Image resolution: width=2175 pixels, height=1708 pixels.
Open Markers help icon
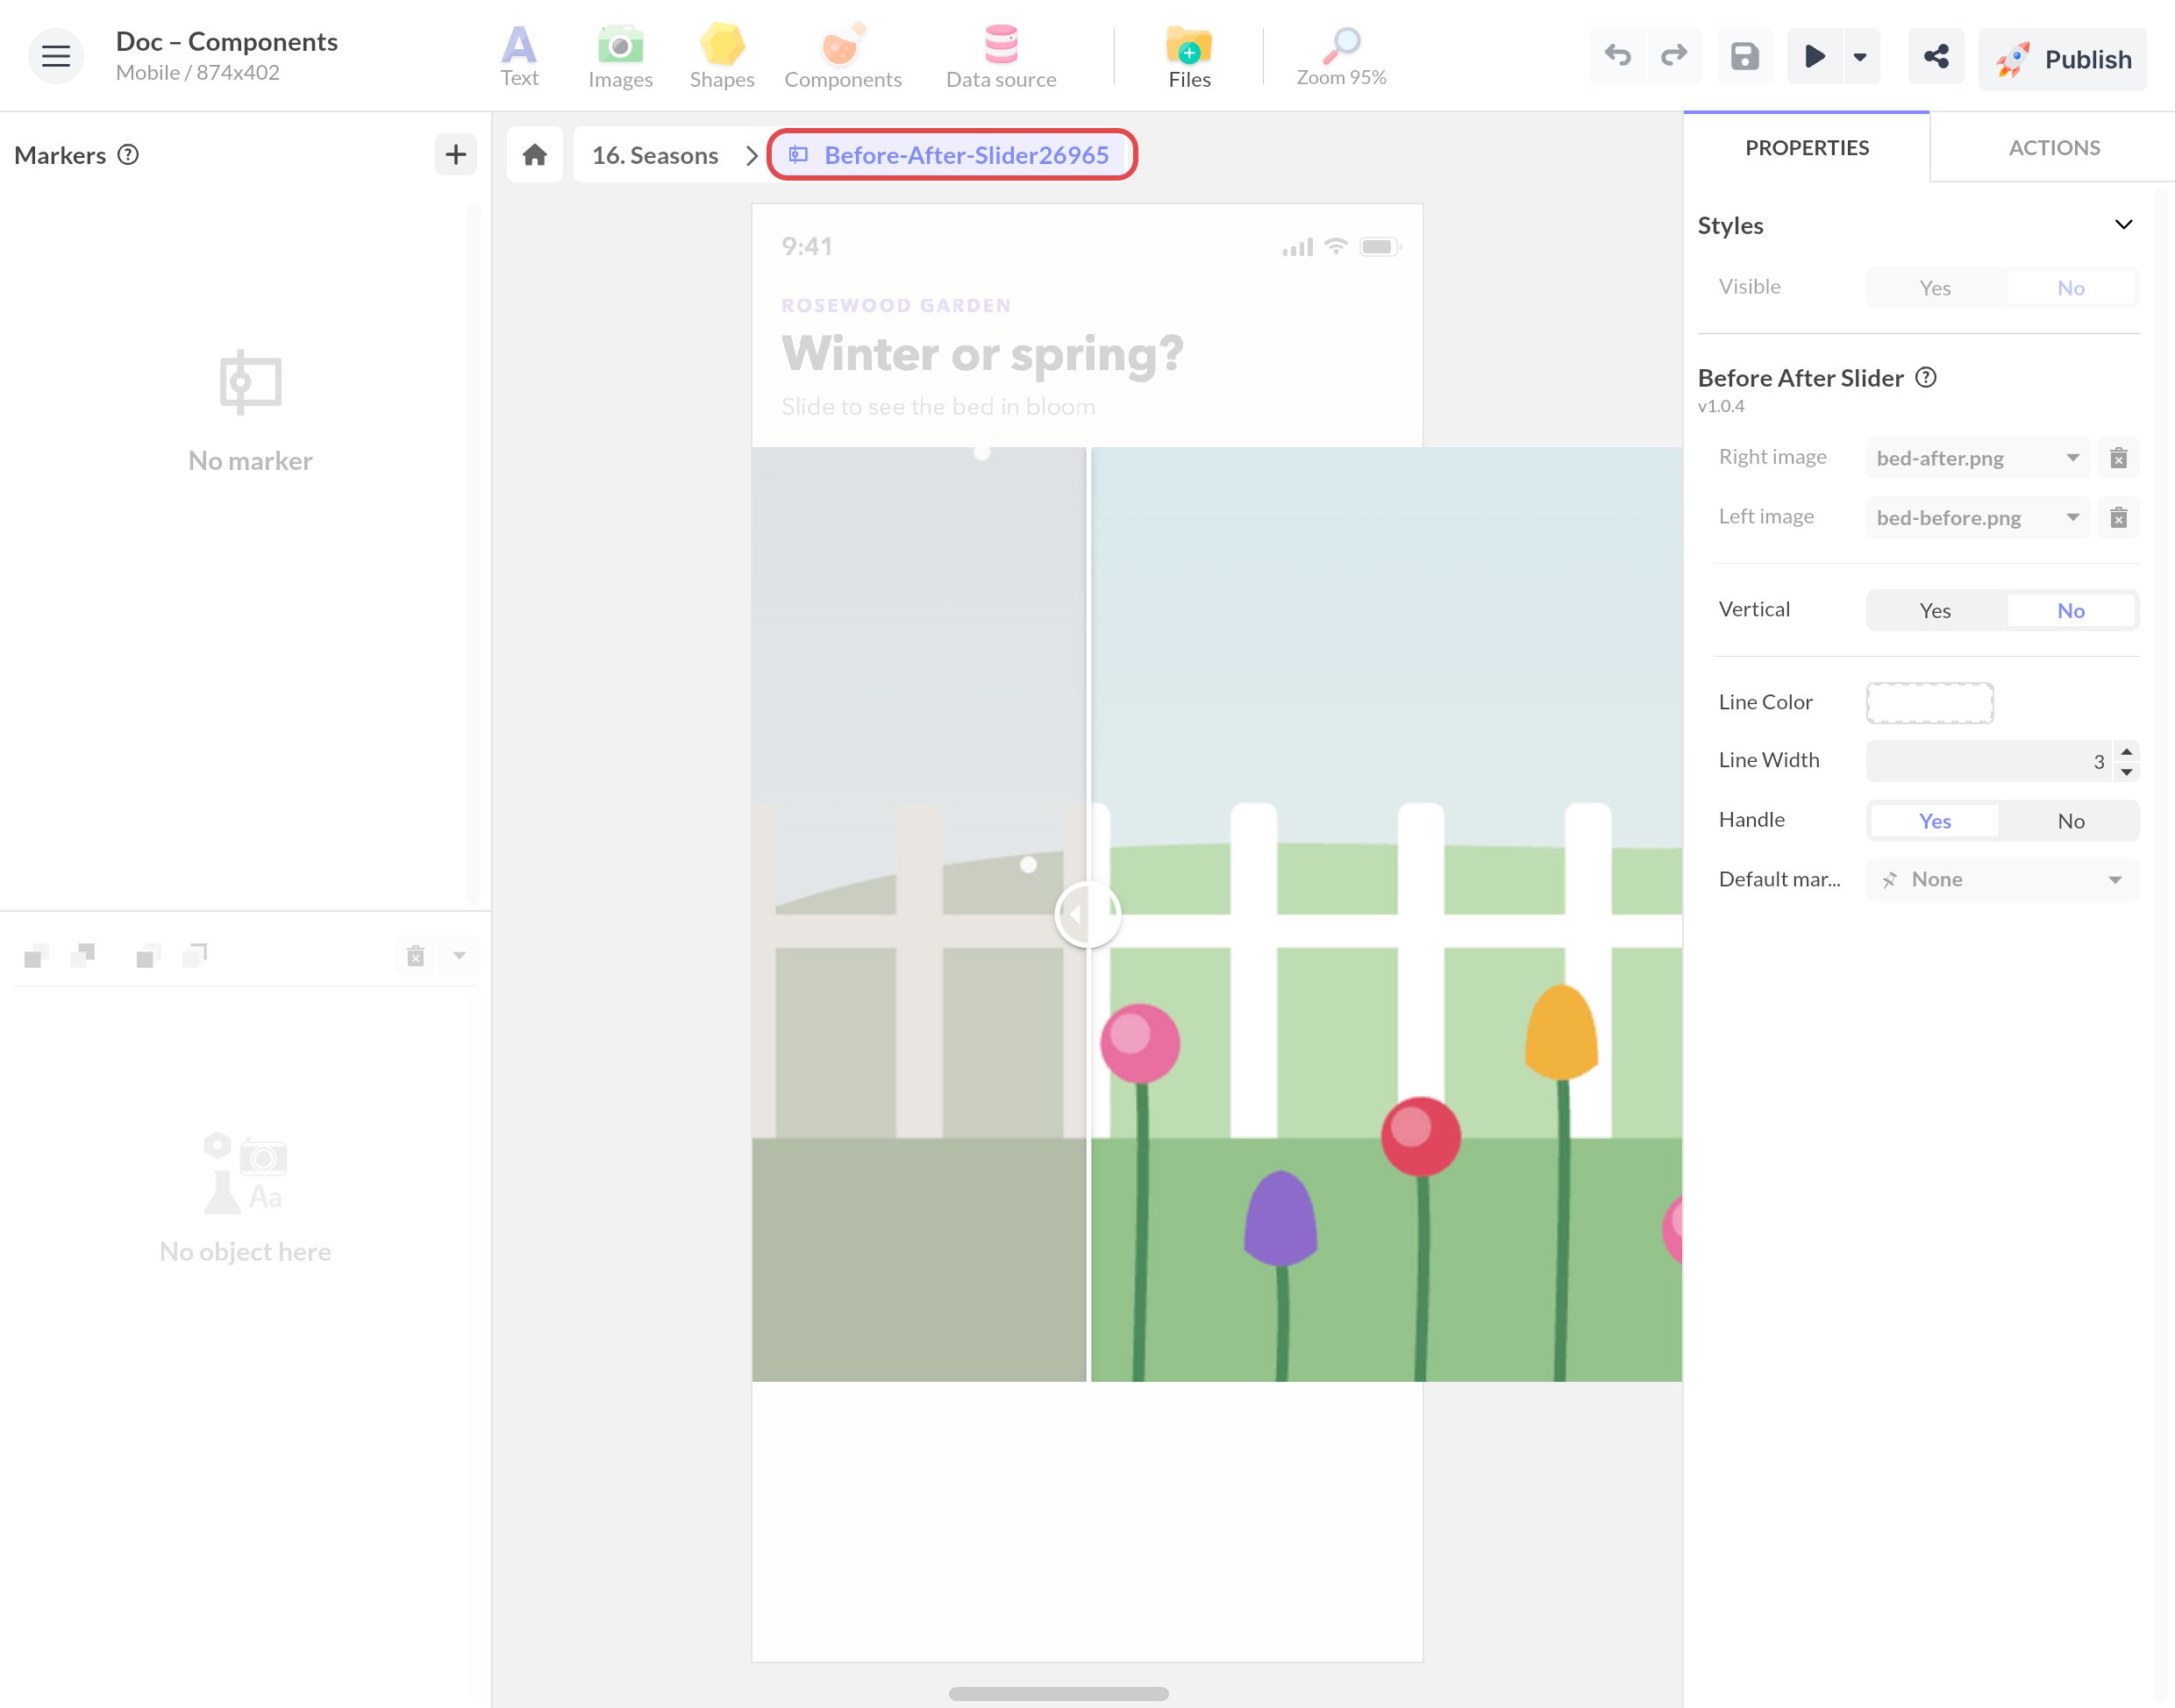coord(128,154)
